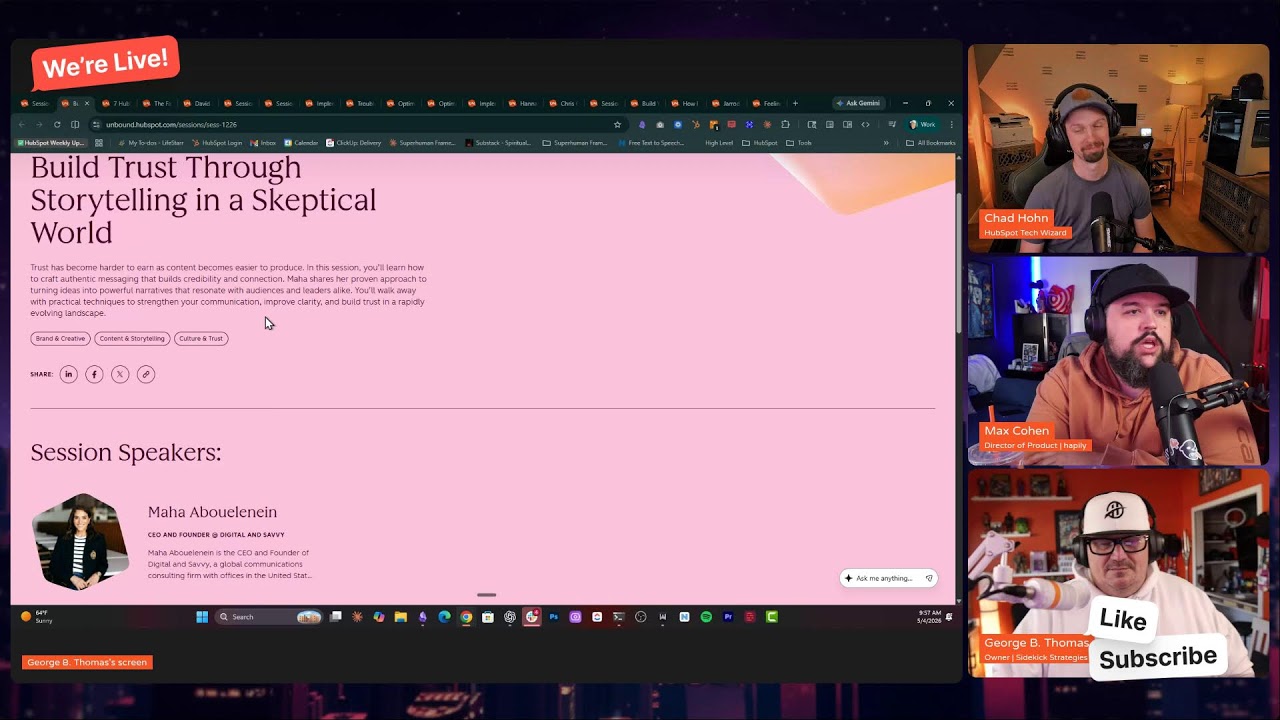Expand the hidden bookmarks overflow chevron
1280x720 pixels.
click(886, 143)
